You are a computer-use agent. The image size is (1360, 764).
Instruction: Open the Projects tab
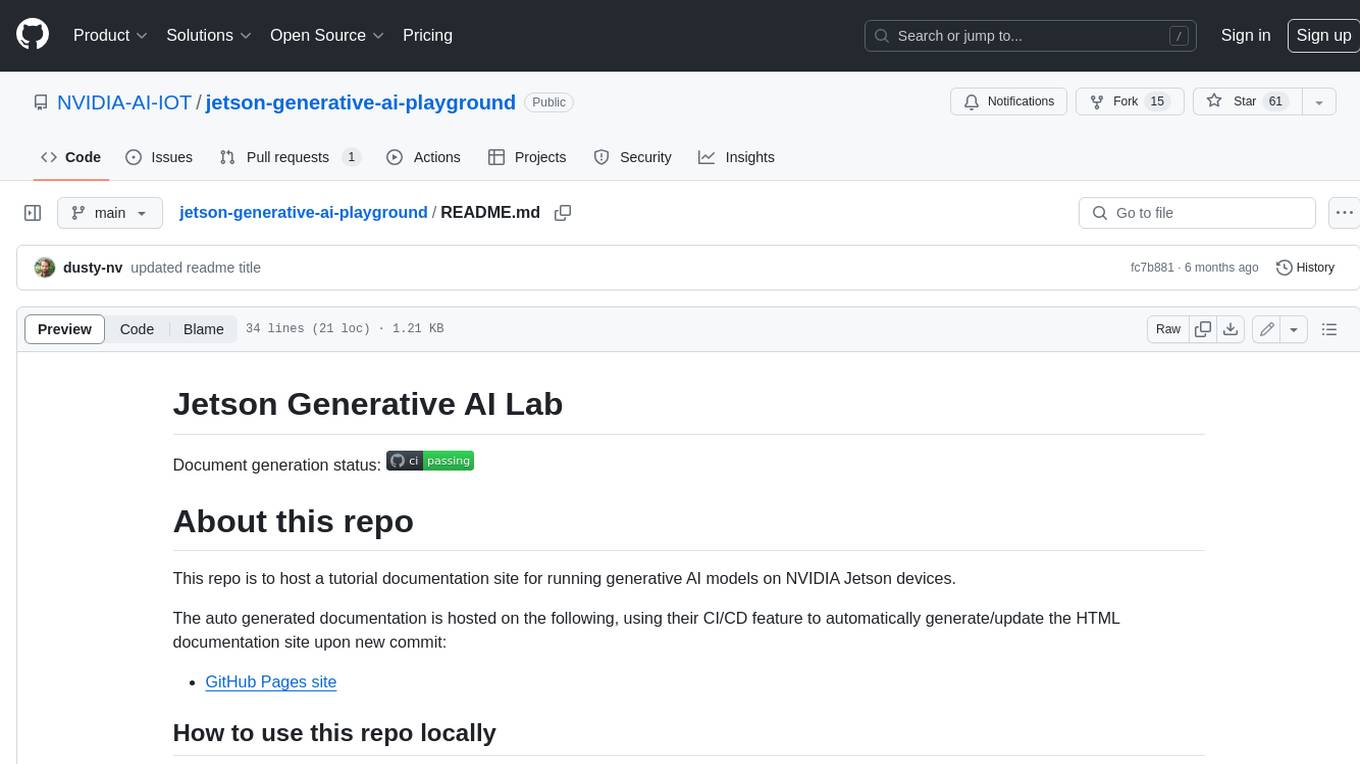pos(527,157)
